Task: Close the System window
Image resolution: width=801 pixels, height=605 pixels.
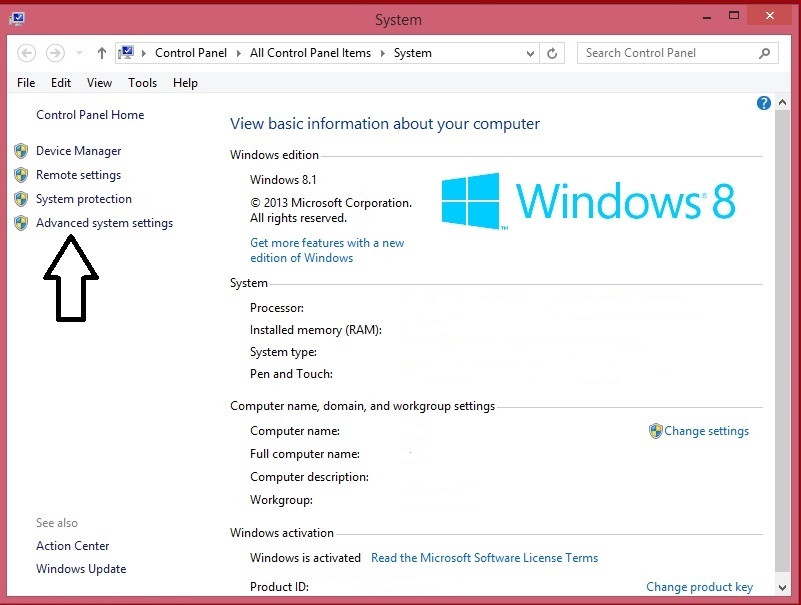Action: pyautogui.click(x=770, y=16)
